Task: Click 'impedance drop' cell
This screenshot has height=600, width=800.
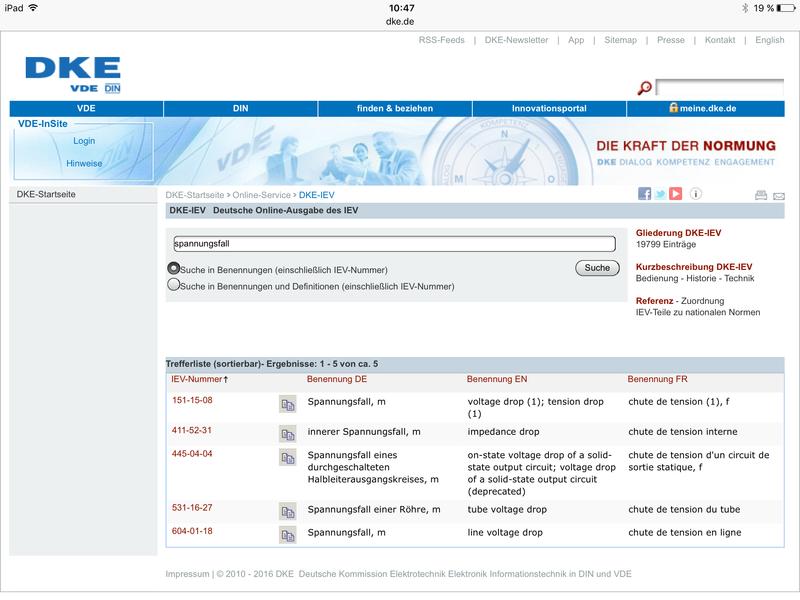Action: pyautogui.click(x=504, y=432)
